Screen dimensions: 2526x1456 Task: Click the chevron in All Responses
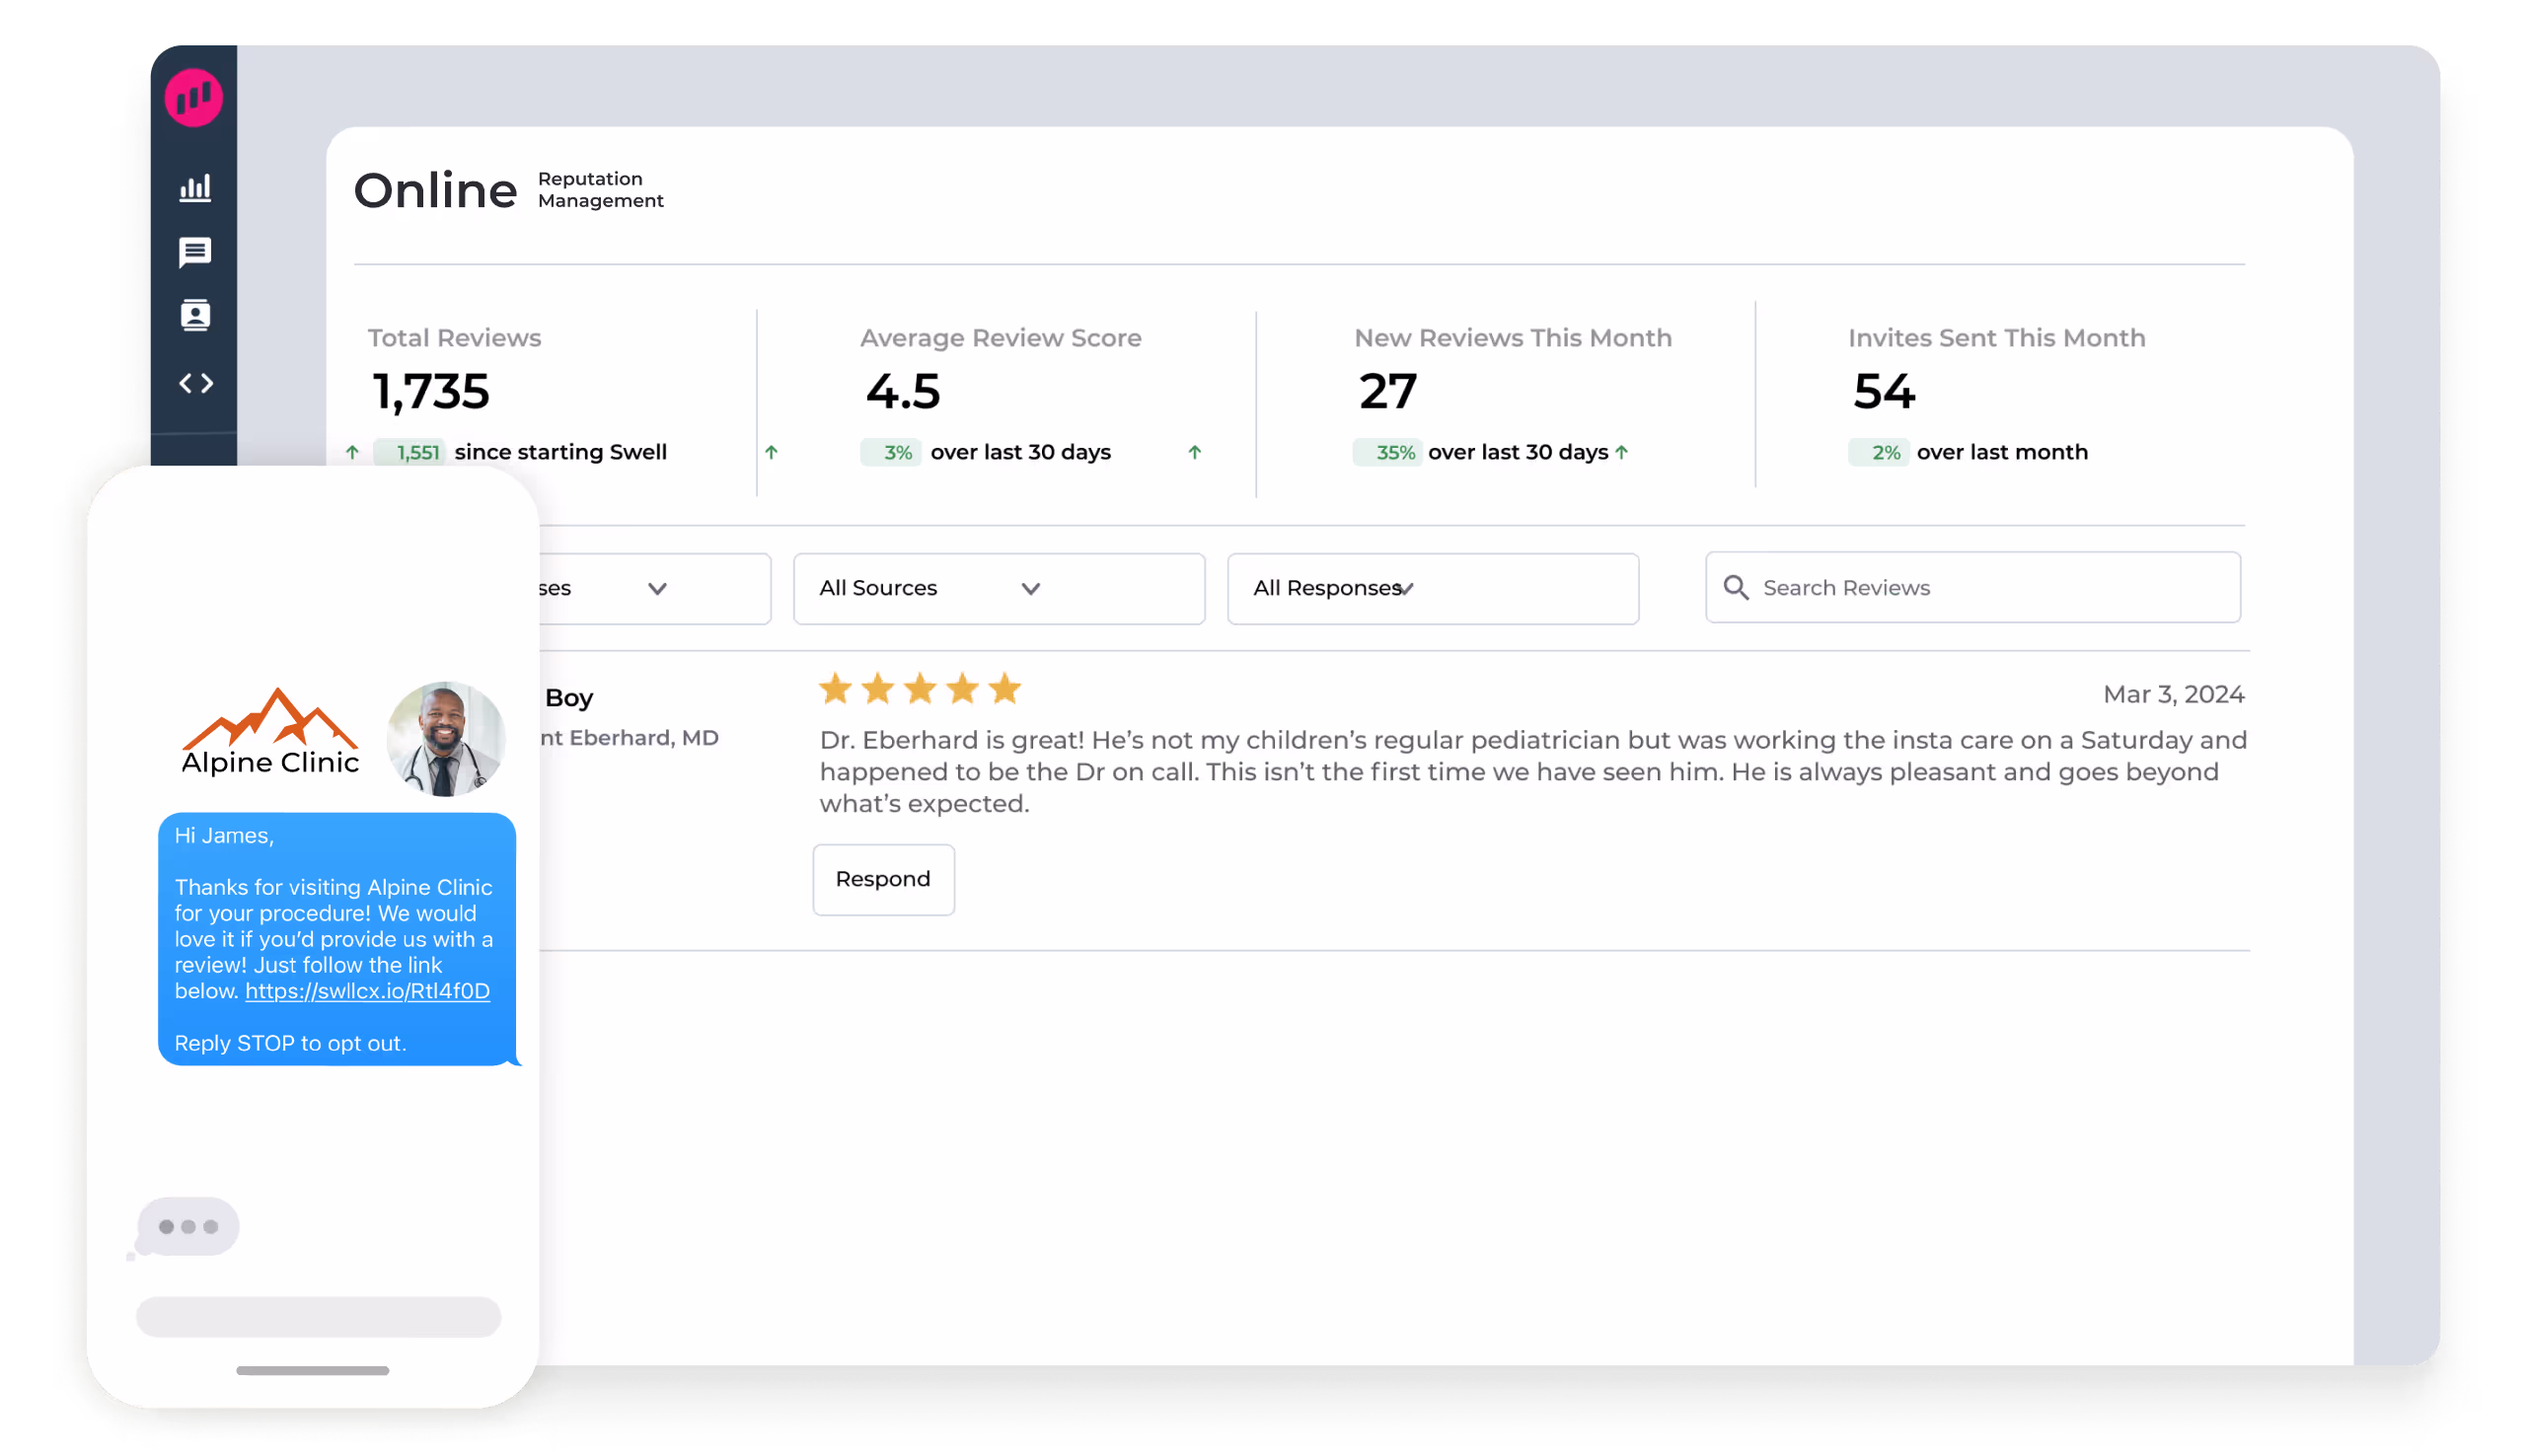point(1406,589)
